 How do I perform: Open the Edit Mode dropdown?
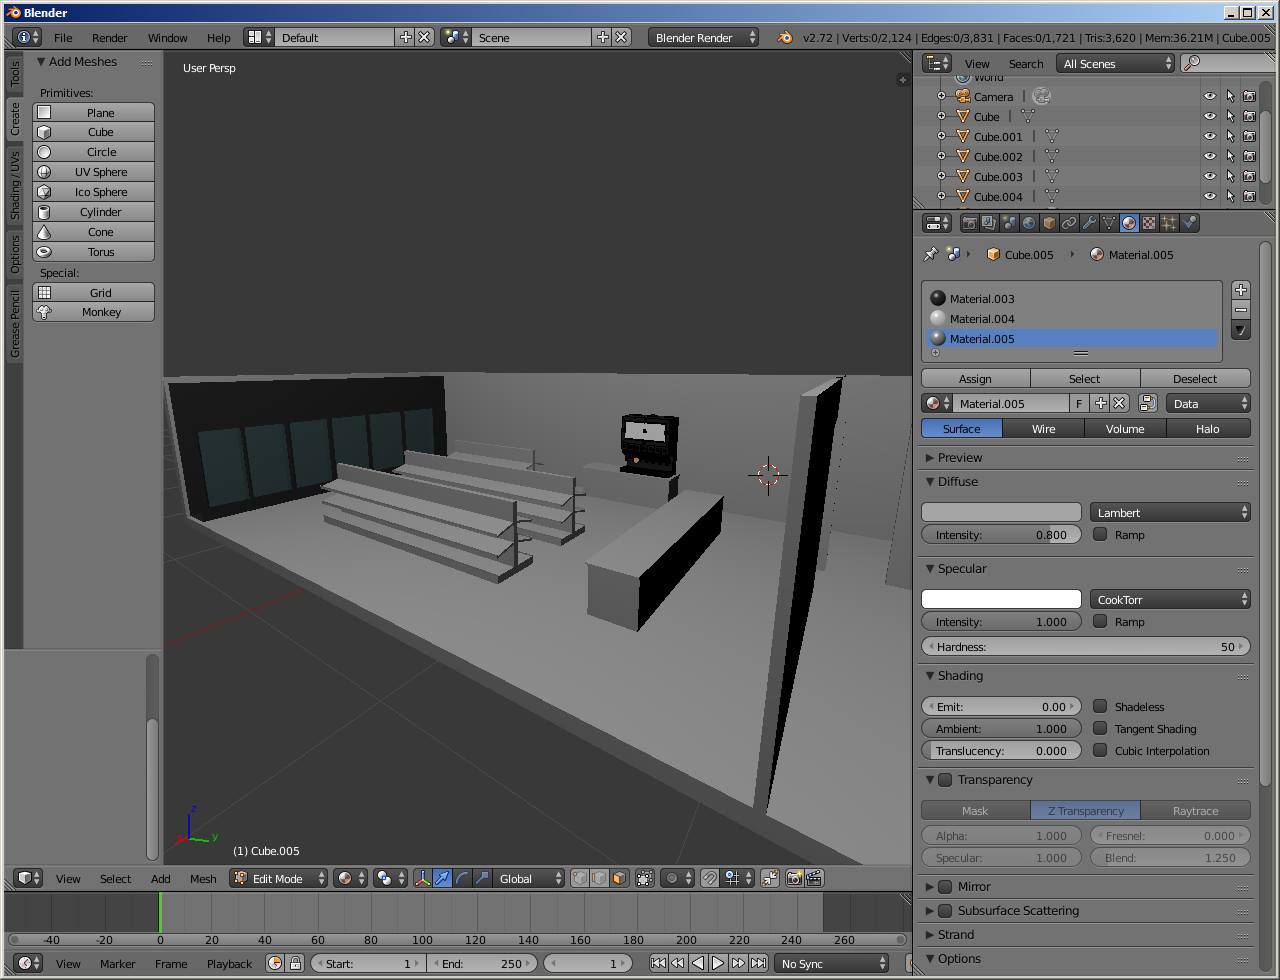point(278,878)
